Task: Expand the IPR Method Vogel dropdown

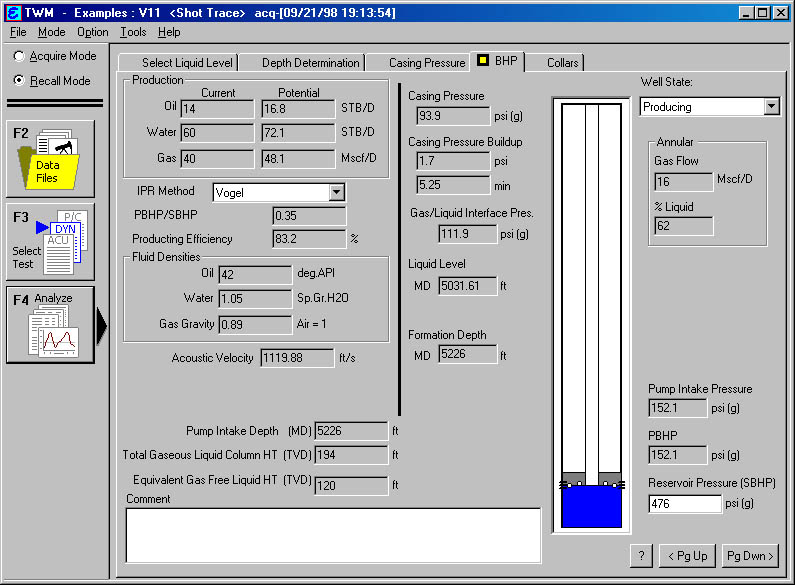Action: (336, 192)
